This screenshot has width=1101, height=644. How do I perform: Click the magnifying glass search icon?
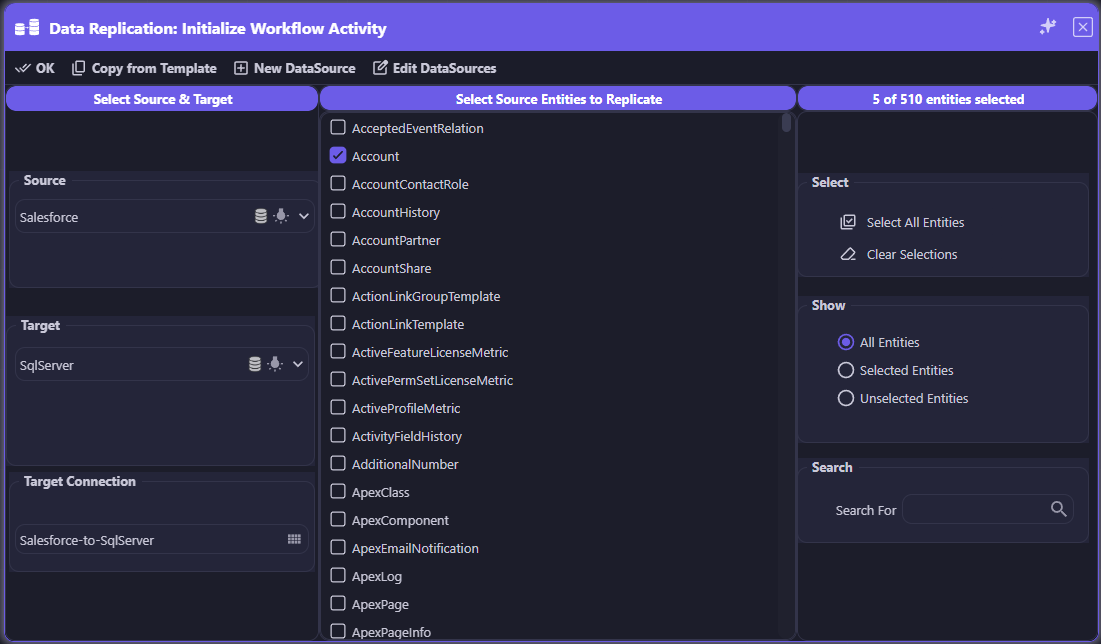[x=1059, y=509]
